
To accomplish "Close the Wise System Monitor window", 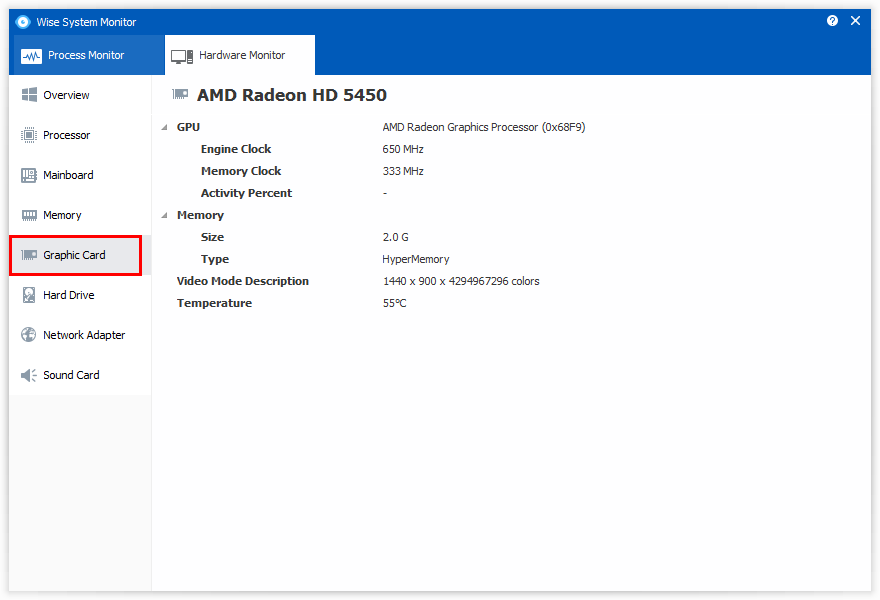I will (x=855, y=21).
